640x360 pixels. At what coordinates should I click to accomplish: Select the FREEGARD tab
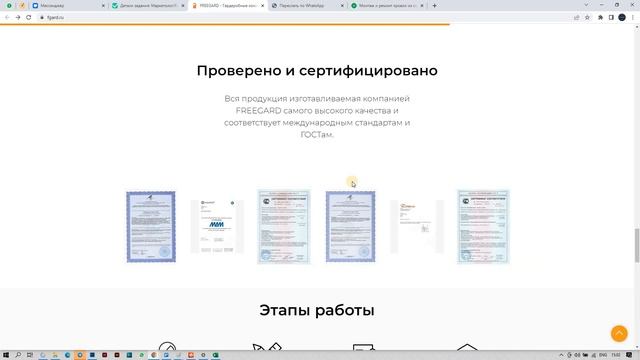pos(227,6)
